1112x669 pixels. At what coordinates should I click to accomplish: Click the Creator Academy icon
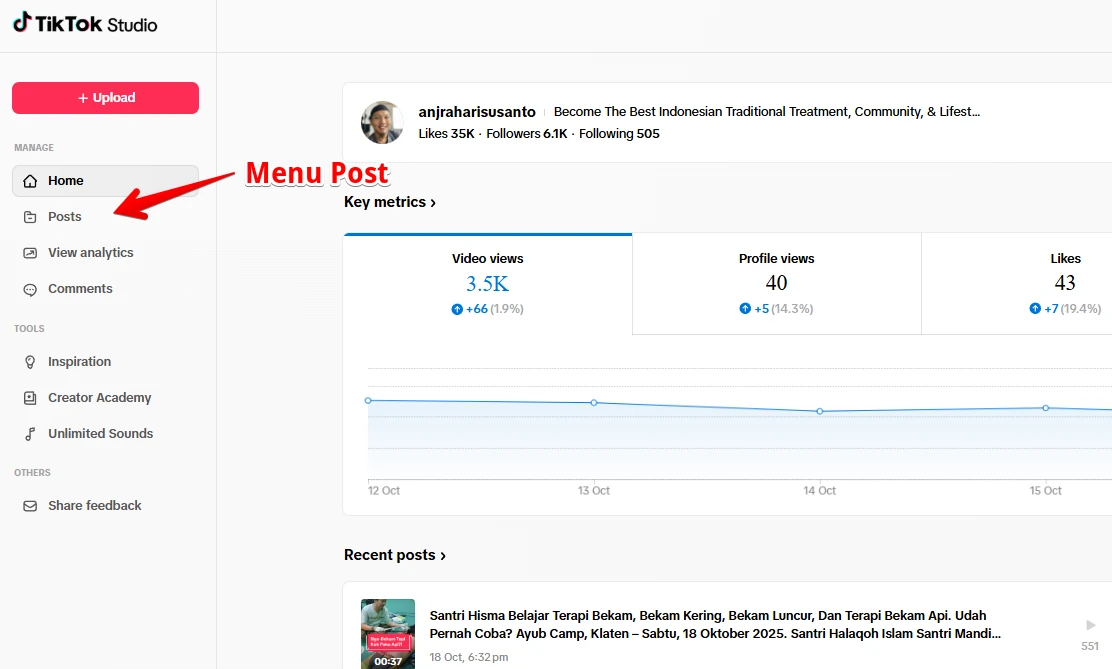click(30, 398)
